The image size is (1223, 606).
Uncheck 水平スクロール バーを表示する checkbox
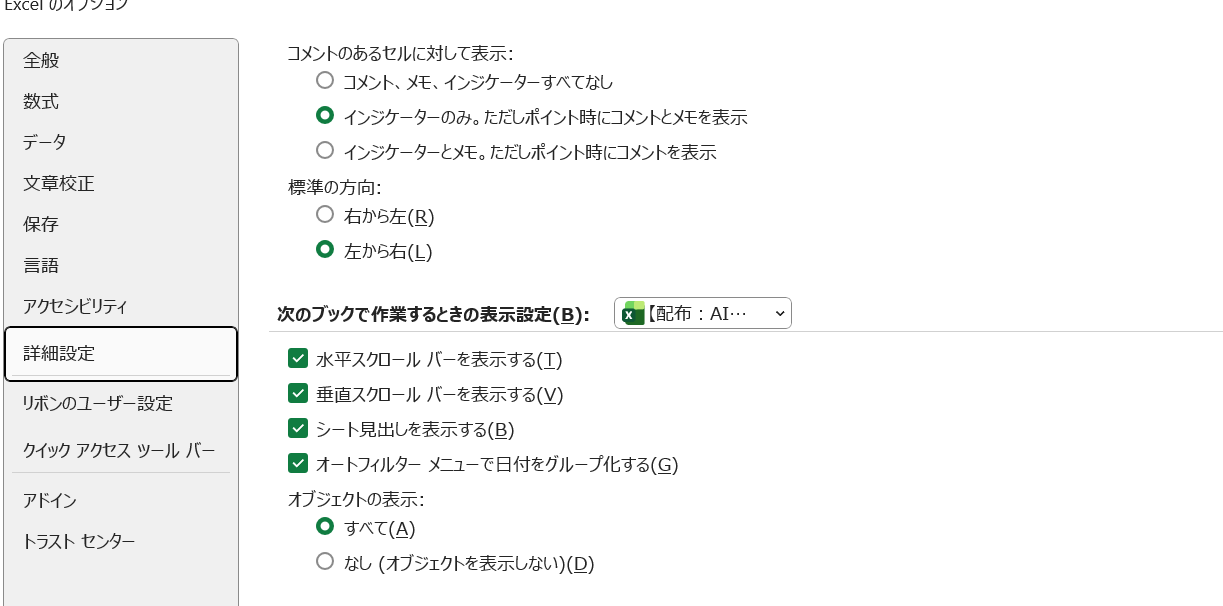tap(298, 359)
